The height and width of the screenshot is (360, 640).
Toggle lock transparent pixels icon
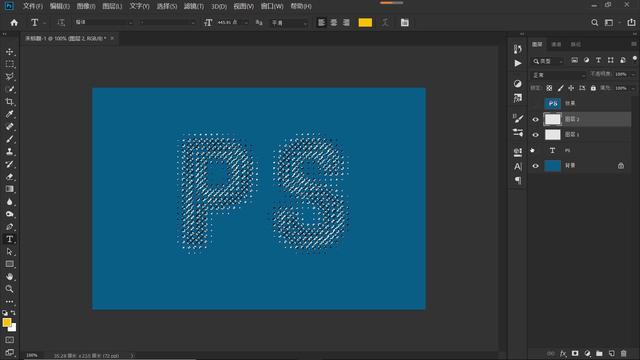click(549, 88)
